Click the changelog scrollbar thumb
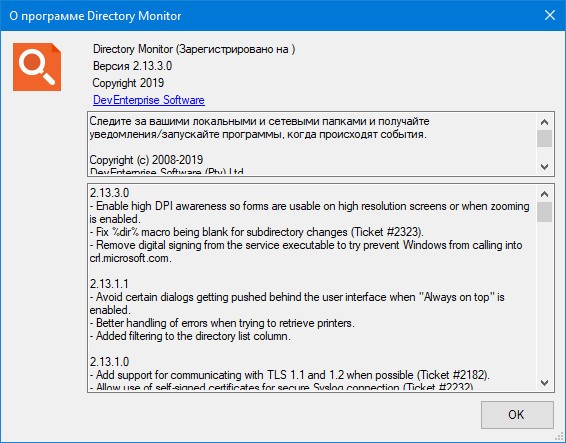Viewport: 566px width, 443px height. [544, 212]
